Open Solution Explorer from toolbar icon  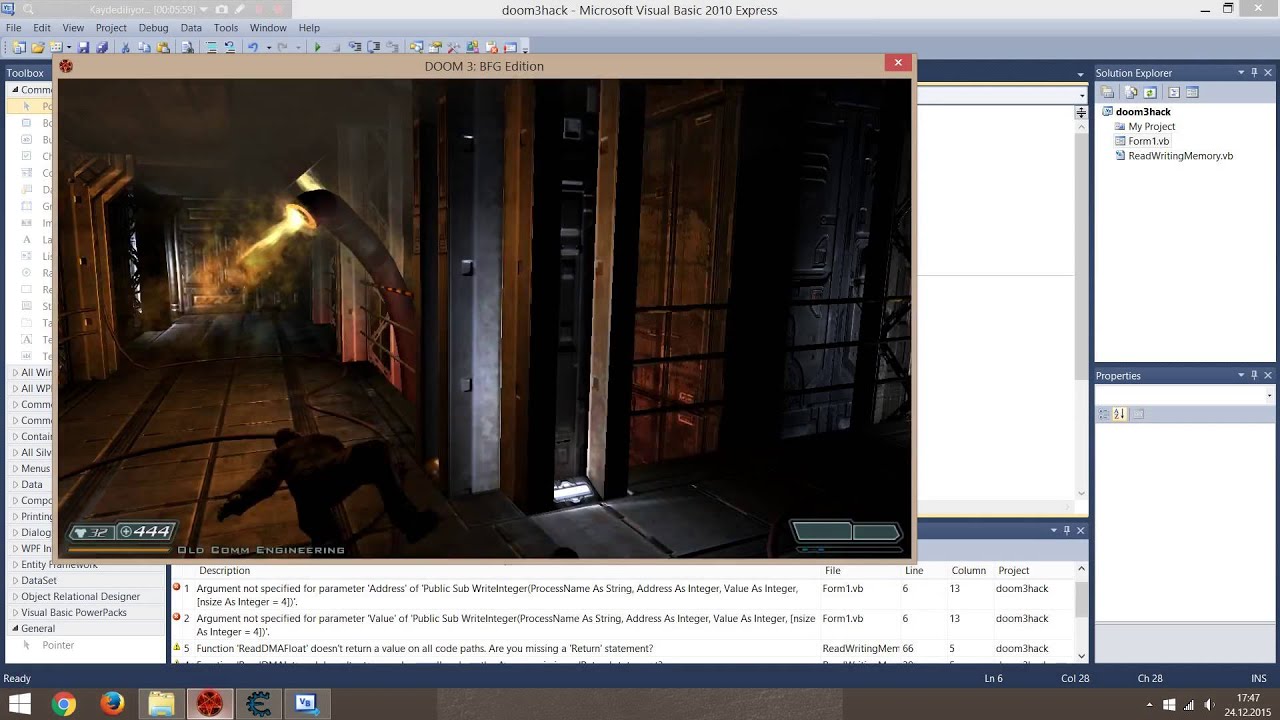(x=416, y=47)
